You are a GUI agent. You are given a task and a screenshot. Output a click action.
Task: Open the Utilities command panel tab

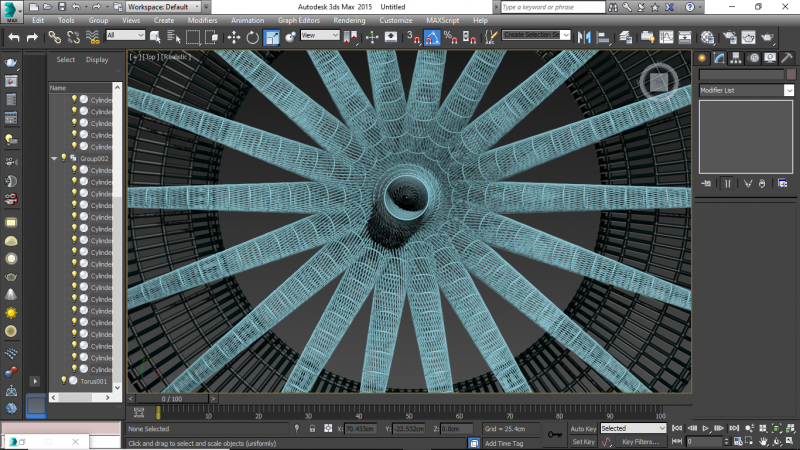[x=787, y=58]
